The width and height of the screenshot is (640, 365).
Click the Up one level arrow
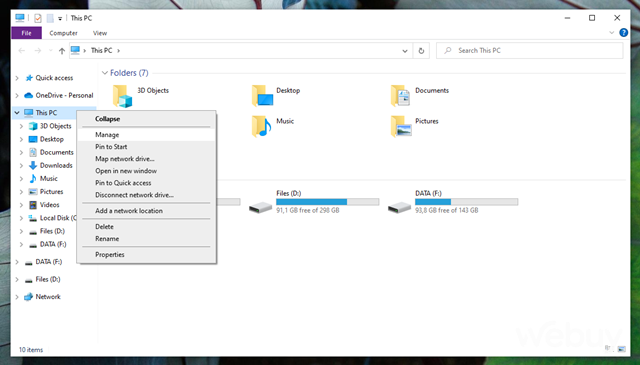62,51
